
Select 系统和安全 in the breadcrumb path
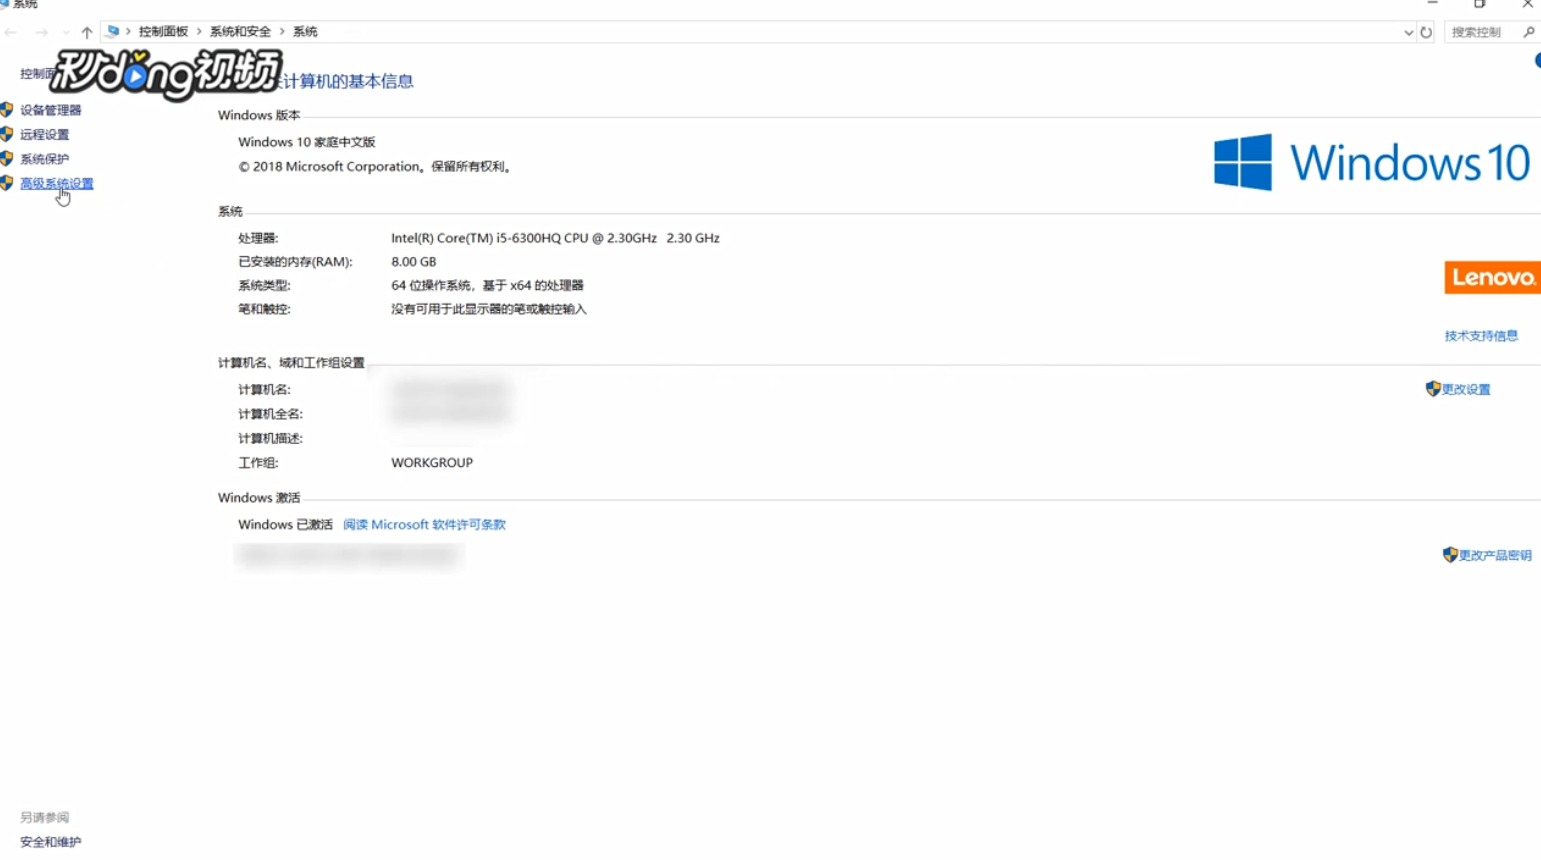[x=240, y=32]
